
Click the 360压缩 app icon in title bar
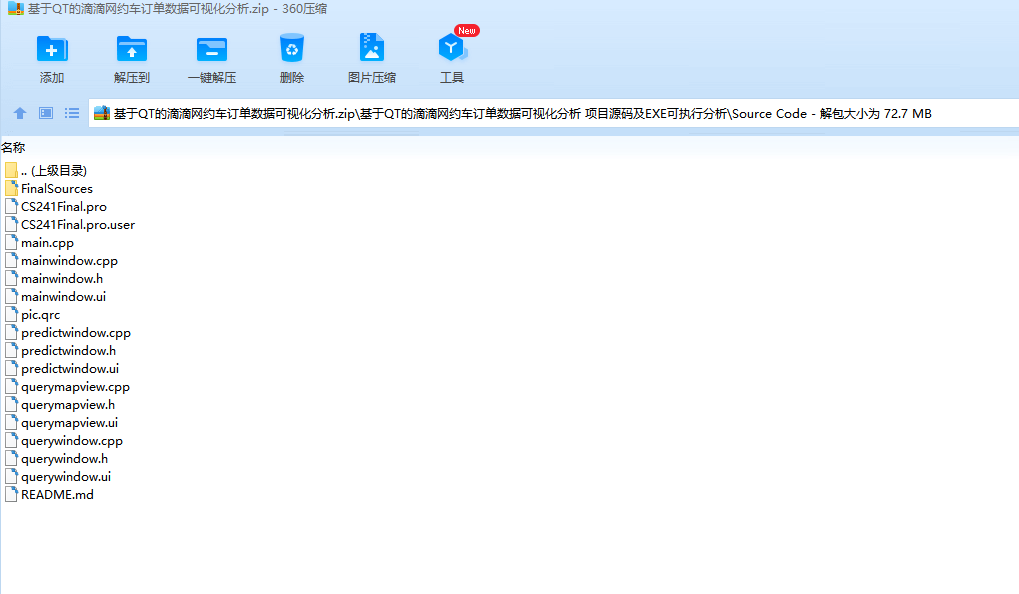point(16,8)
